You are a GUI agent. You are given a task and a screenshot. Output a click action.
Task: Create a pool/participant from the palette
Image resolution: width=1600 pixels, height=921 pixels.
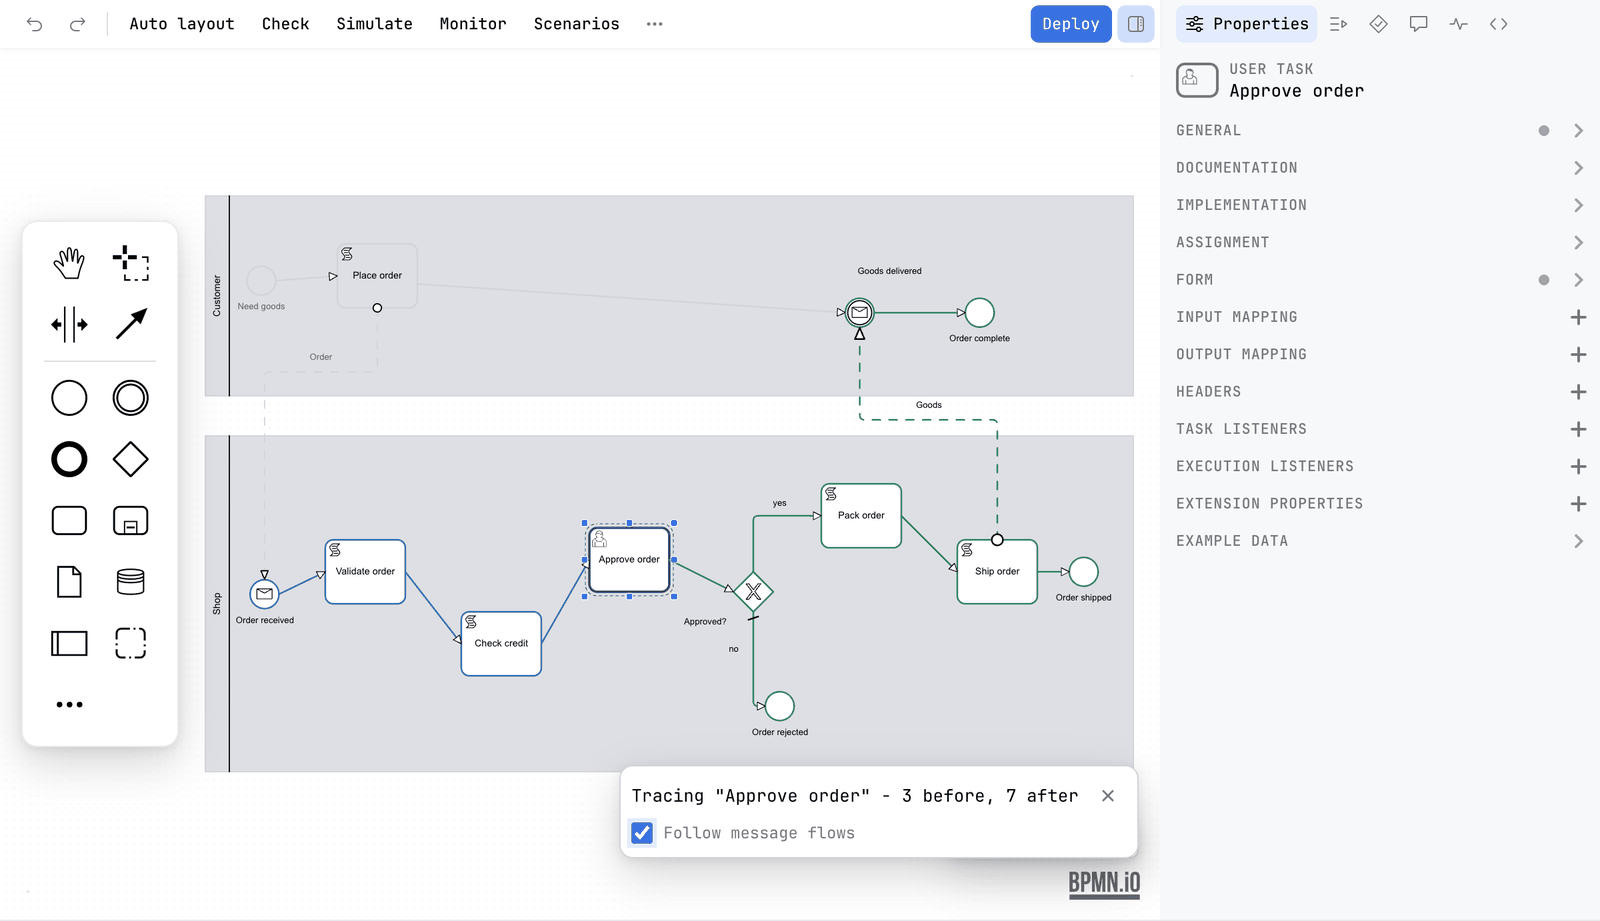[x=69, y=643]
